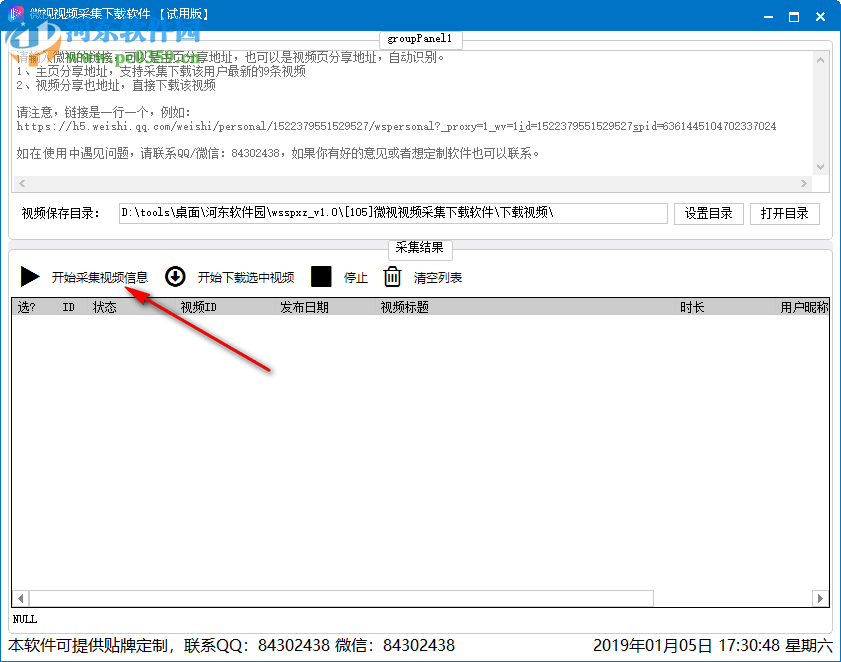Image resolution: width=841 pixels, height=662 pixels.
Task: Click the play icon to start collecting videos
Action: (30, 277)
